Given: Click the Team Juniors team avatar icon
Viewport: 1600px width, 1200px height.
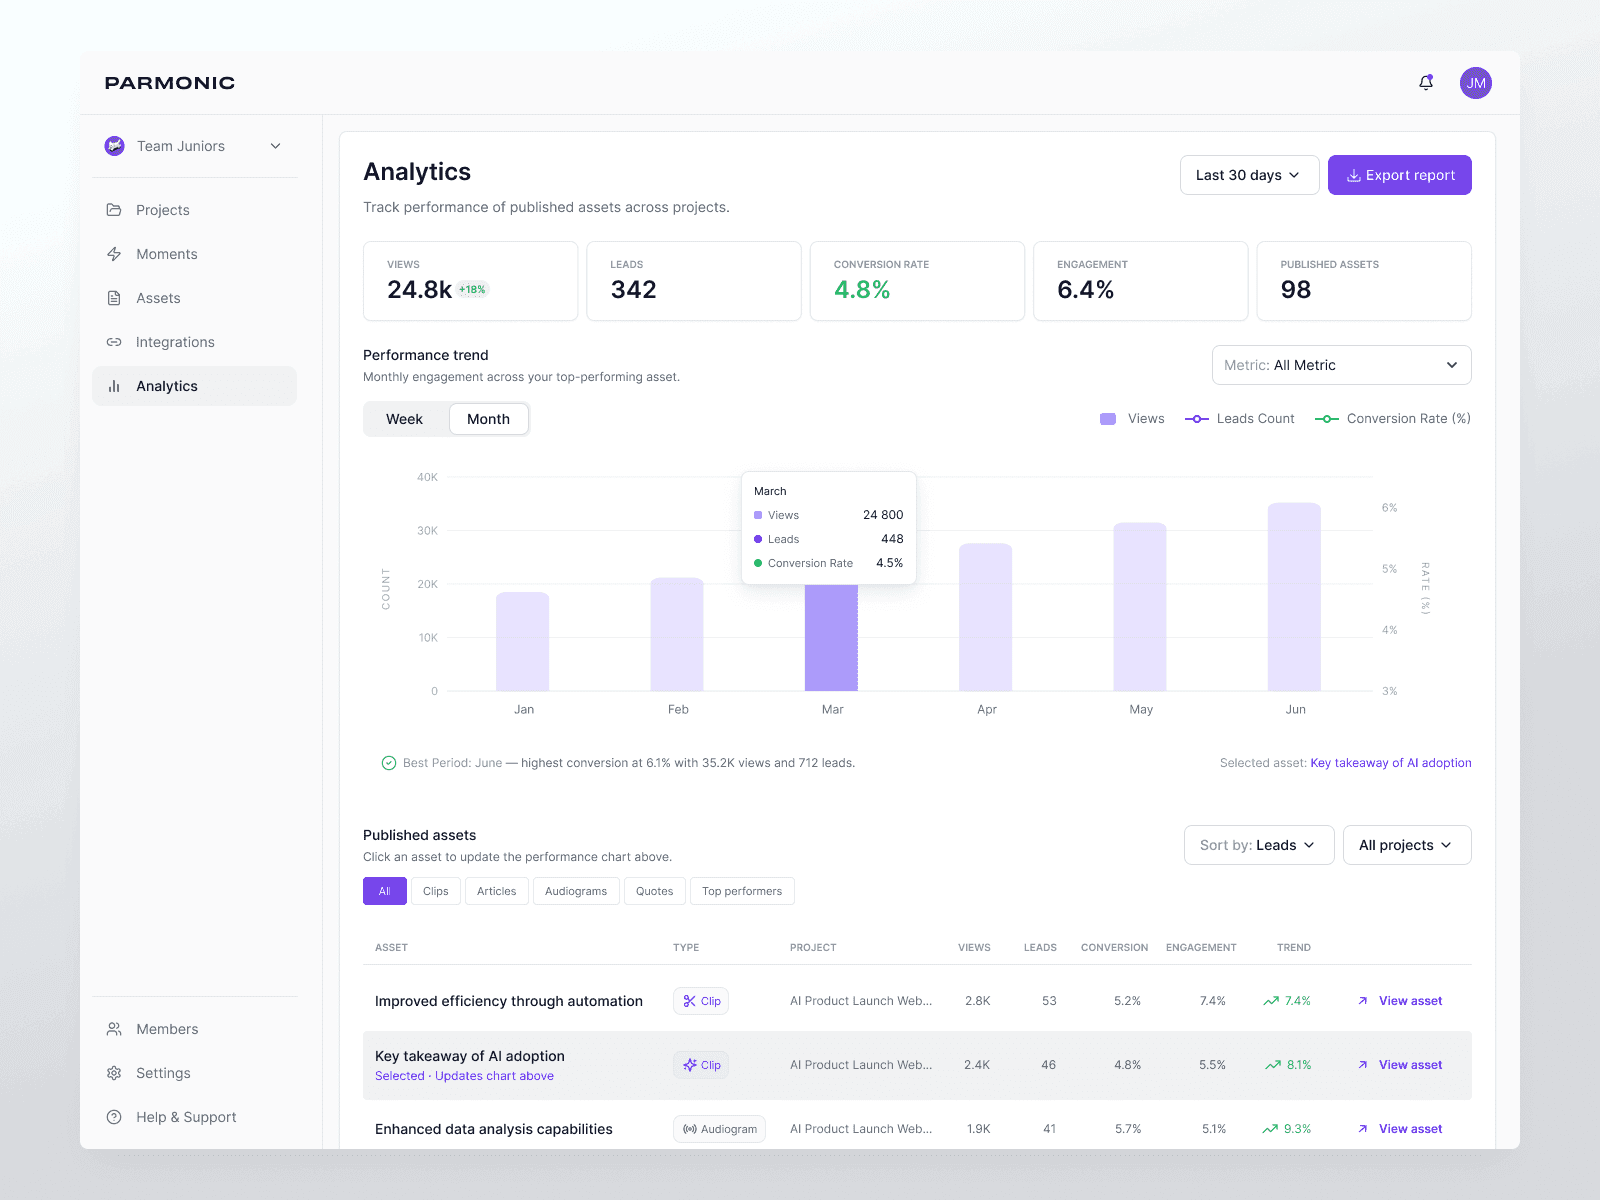Looking at the screenshot, I should (115, 146).
